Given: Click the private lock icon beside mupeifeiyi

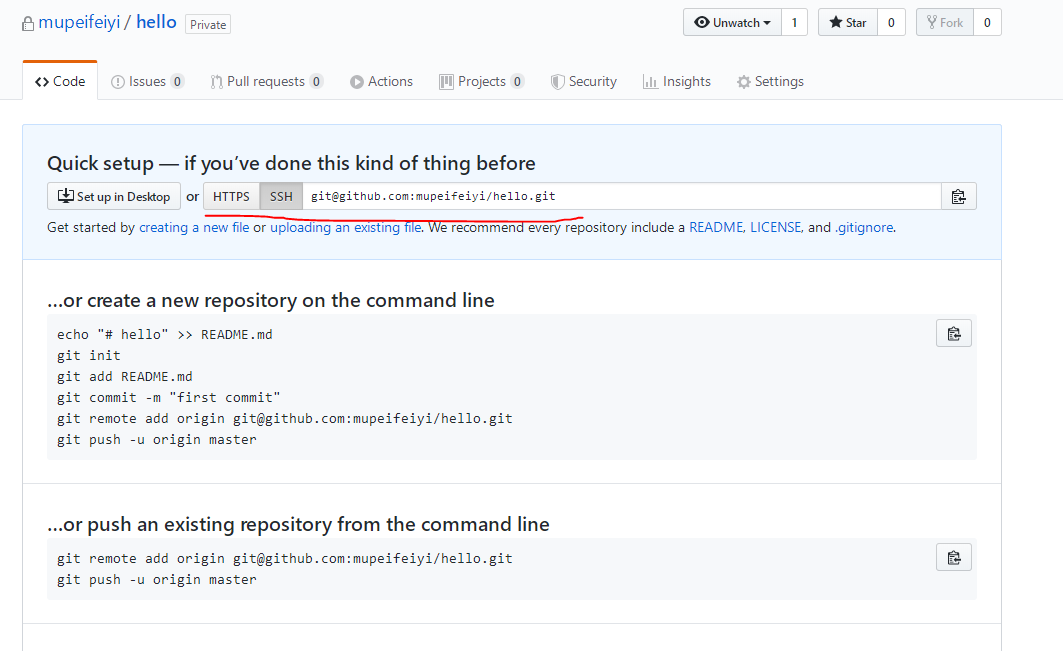Looking at the screenshot, I should click(28, 24).
